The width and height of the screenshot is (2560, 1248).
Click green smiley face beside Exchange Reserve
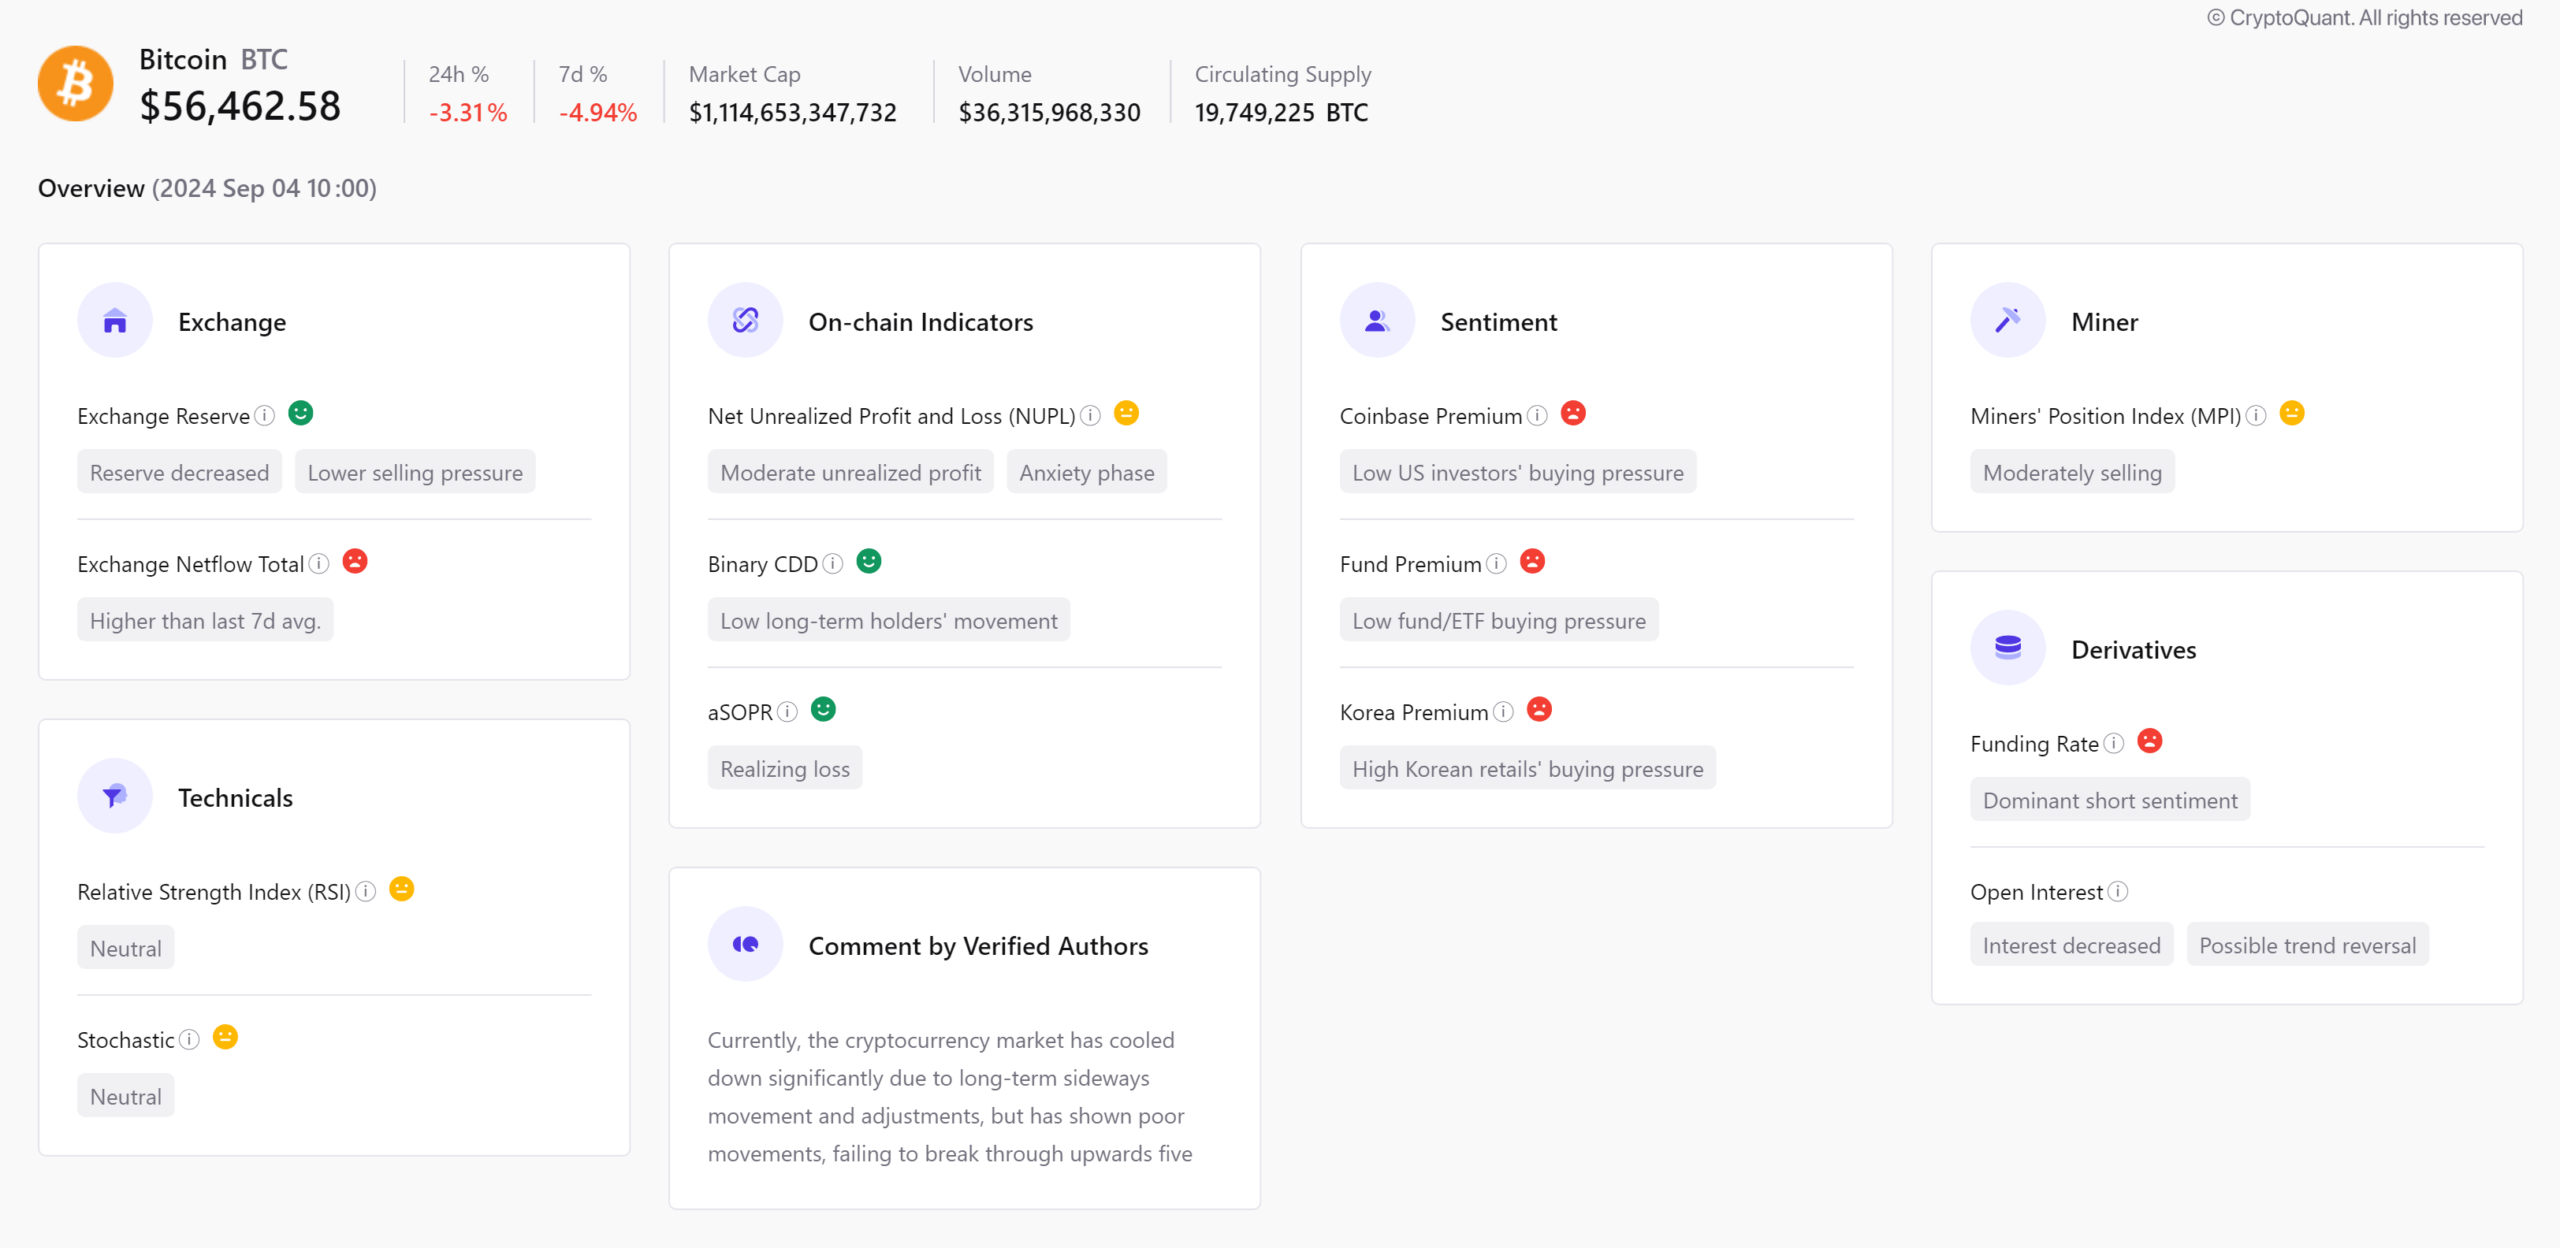tap(300, 413)
